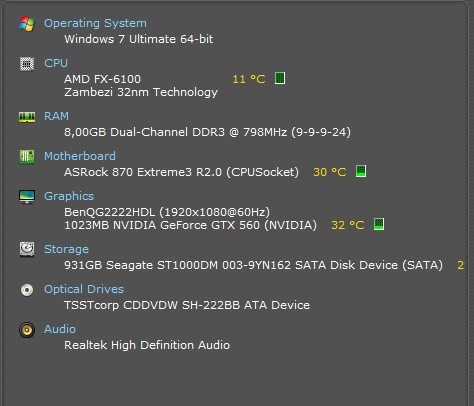Click the CPU chip icon
The width and height of the screenshot is (474, 406).
(27, 64)
